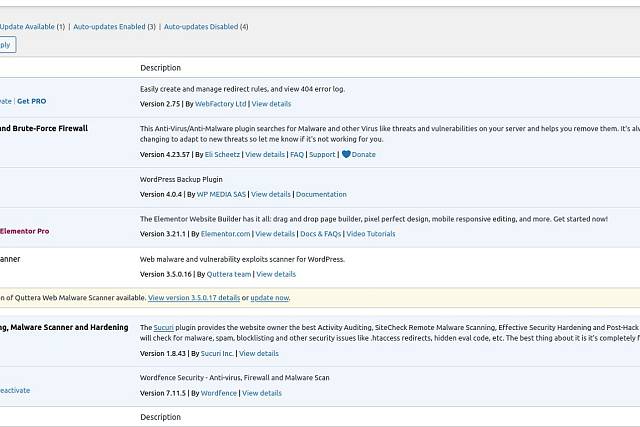
Task: Open Eli Scheetz author link
Action: coord(222,155)
